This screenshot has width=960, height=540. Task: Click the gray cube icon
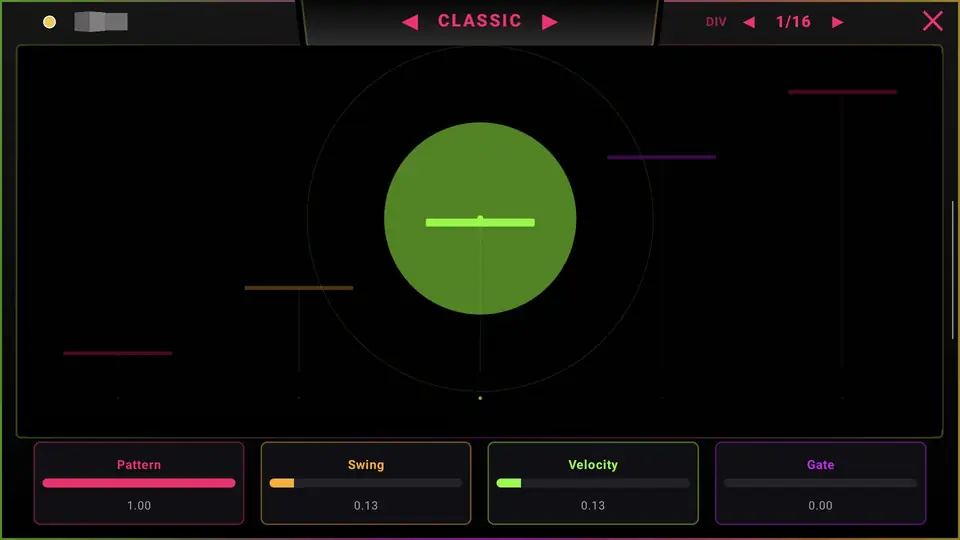[x=101, y=21]
